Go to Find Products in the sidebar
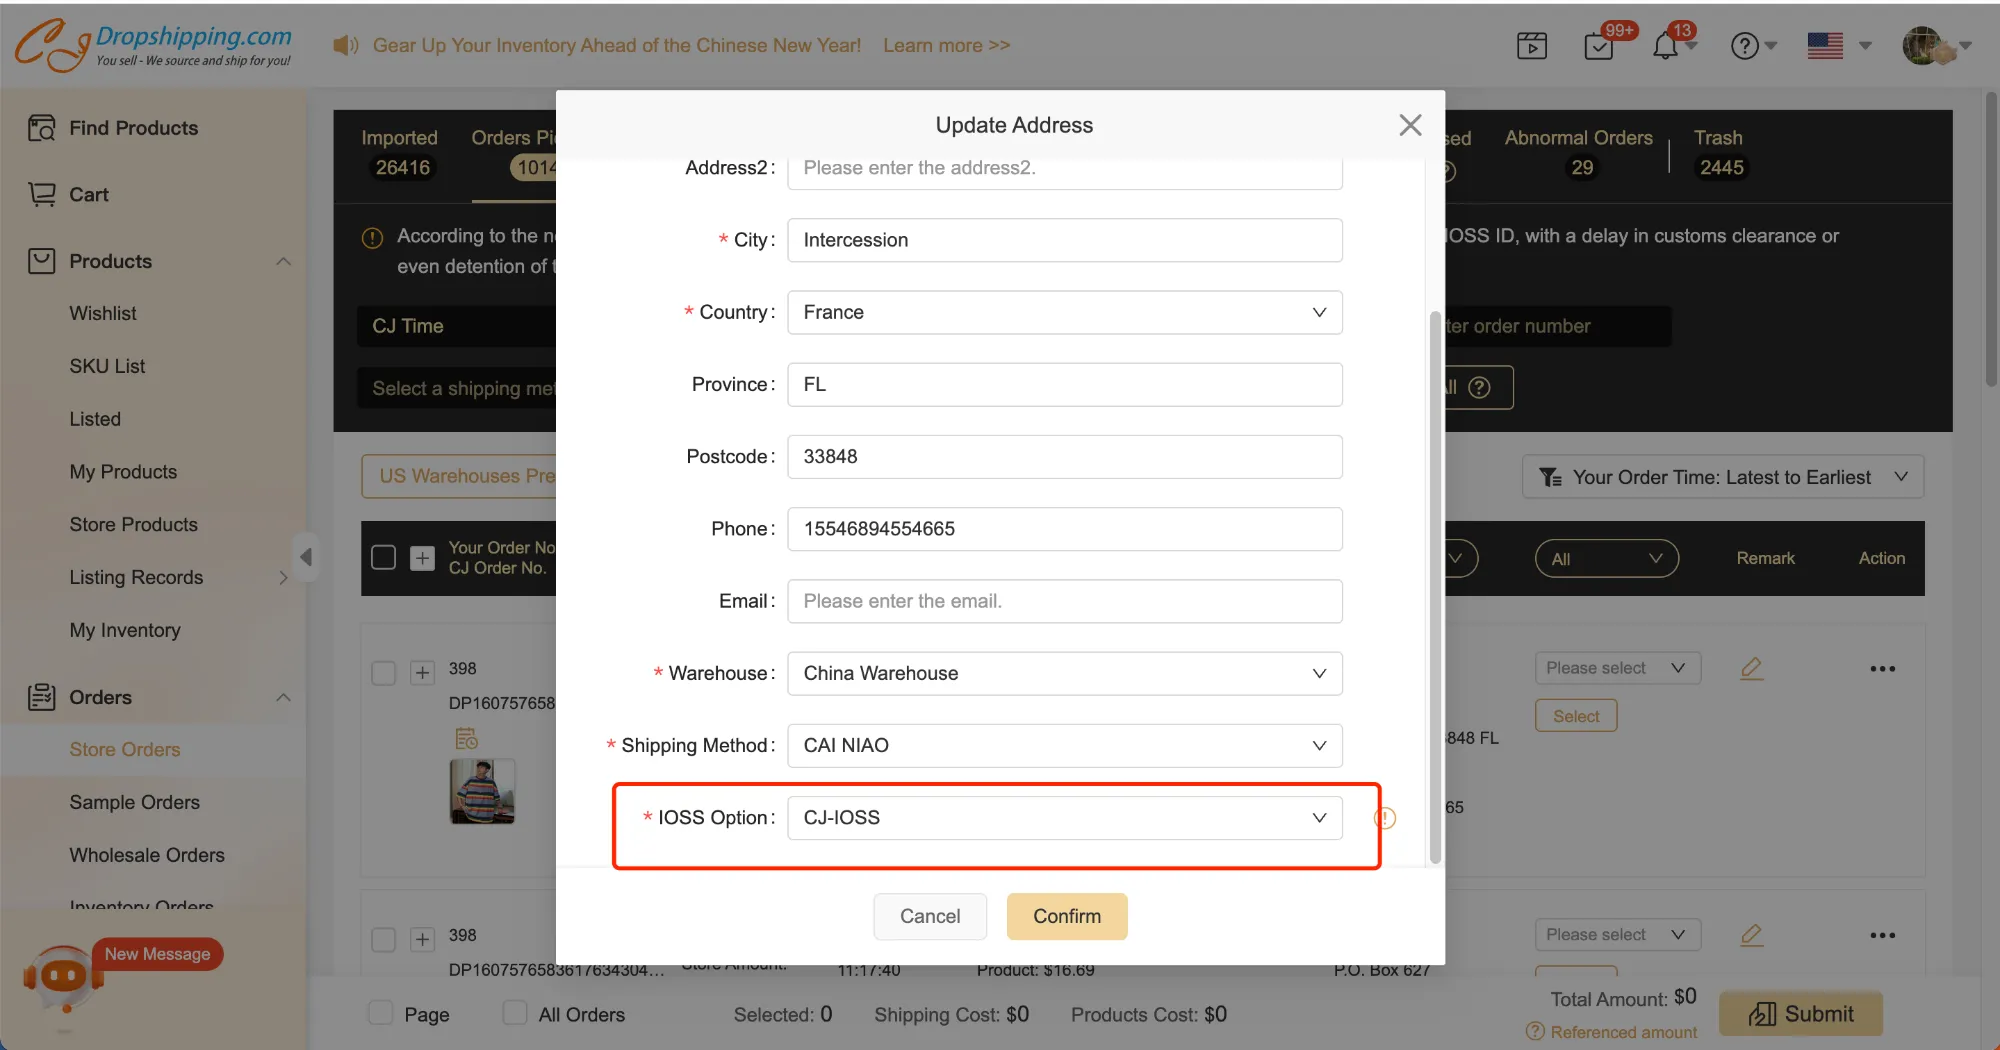 coord(133,128)
